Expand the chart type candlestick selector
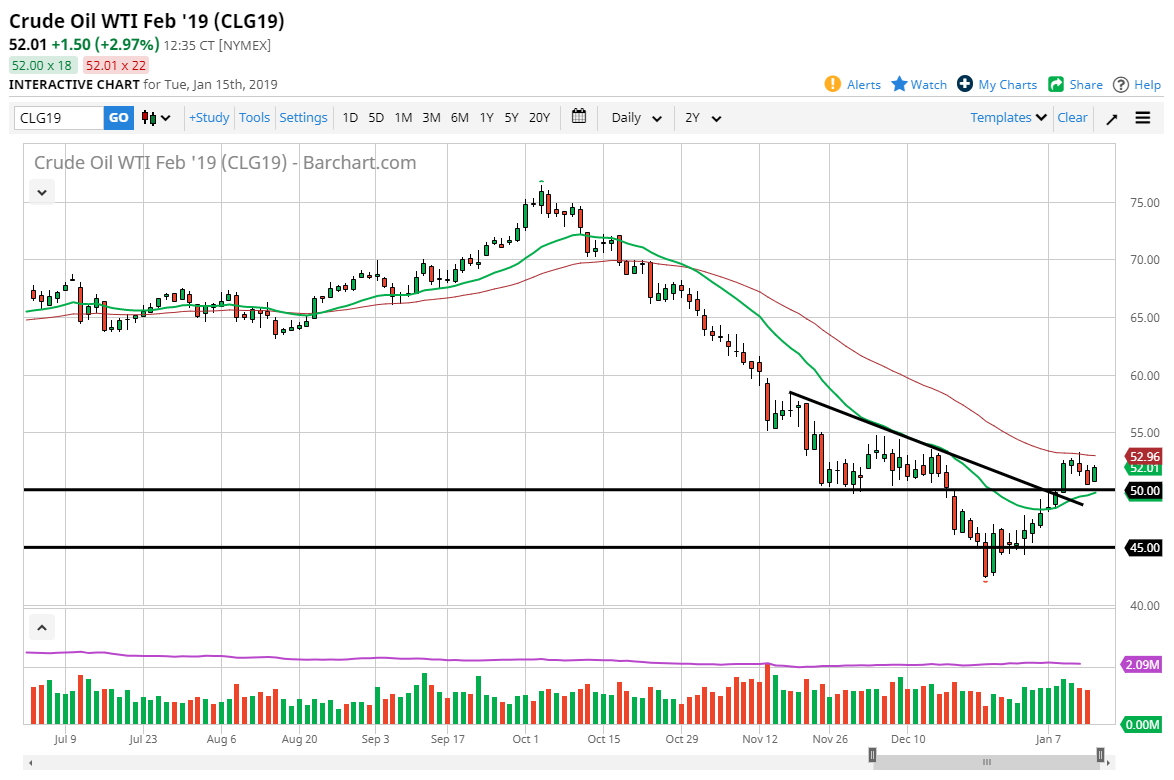Viewport: 1174px width, 780px height. pyautogui.click(x=150, y=117)
